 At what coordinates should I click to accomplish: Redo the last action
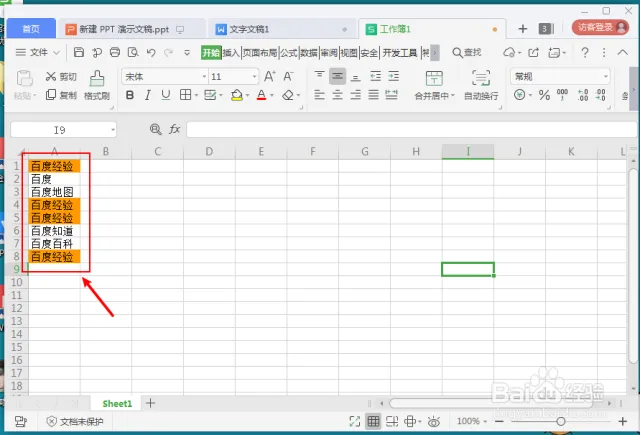click(169, 52)
